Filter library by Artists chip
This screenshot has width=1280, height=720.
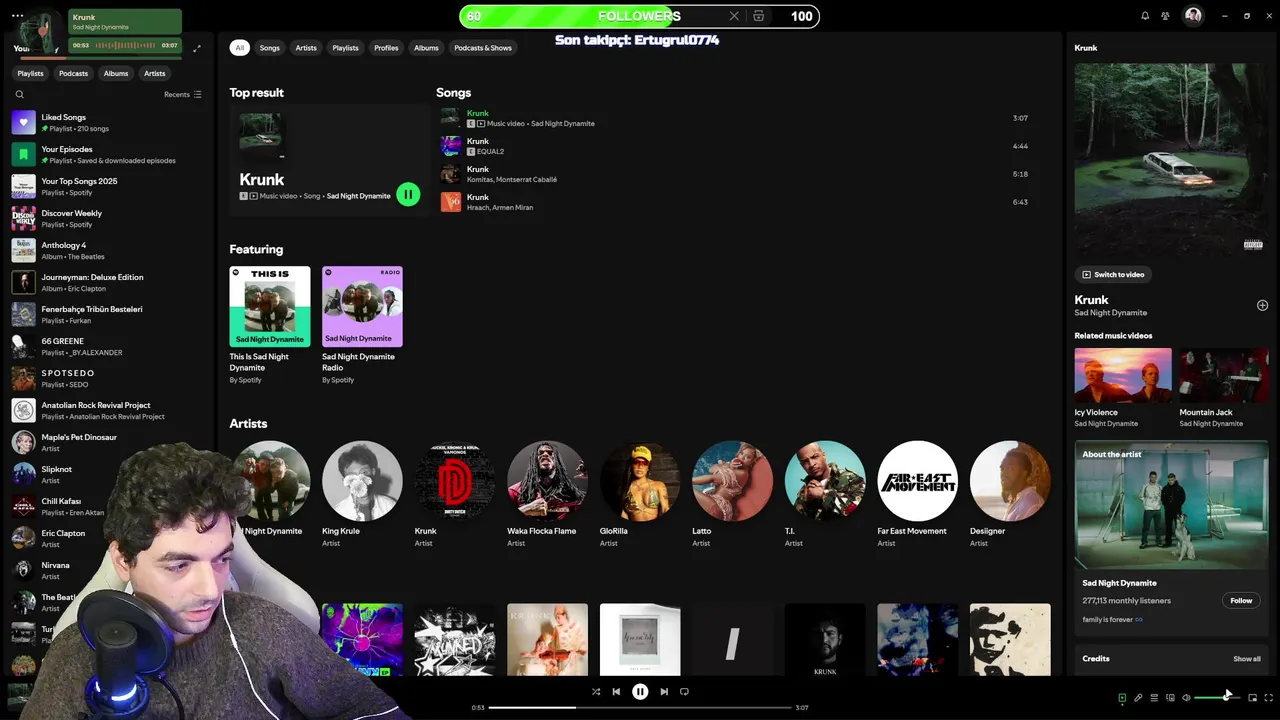tap(154, 73)
